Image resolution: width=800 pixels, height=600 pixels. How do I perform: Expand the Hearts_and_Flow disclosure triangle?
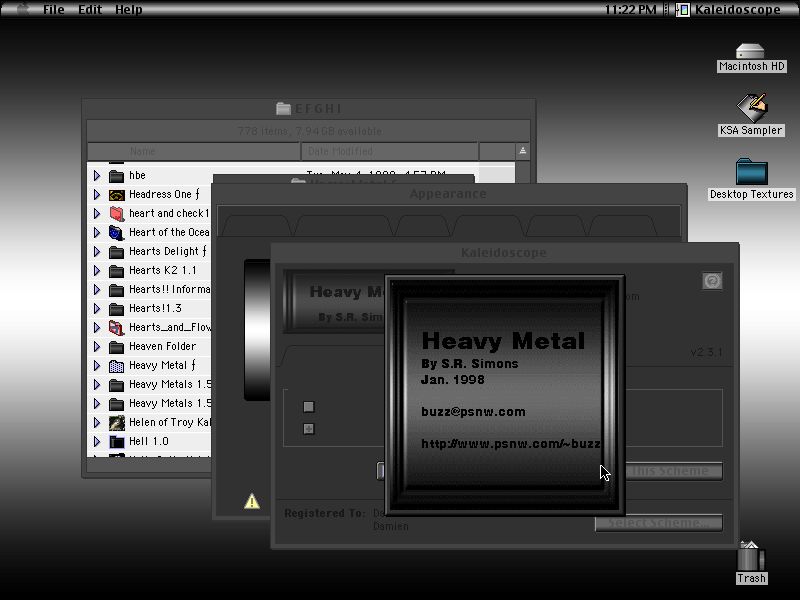click(x=97, y=328)
